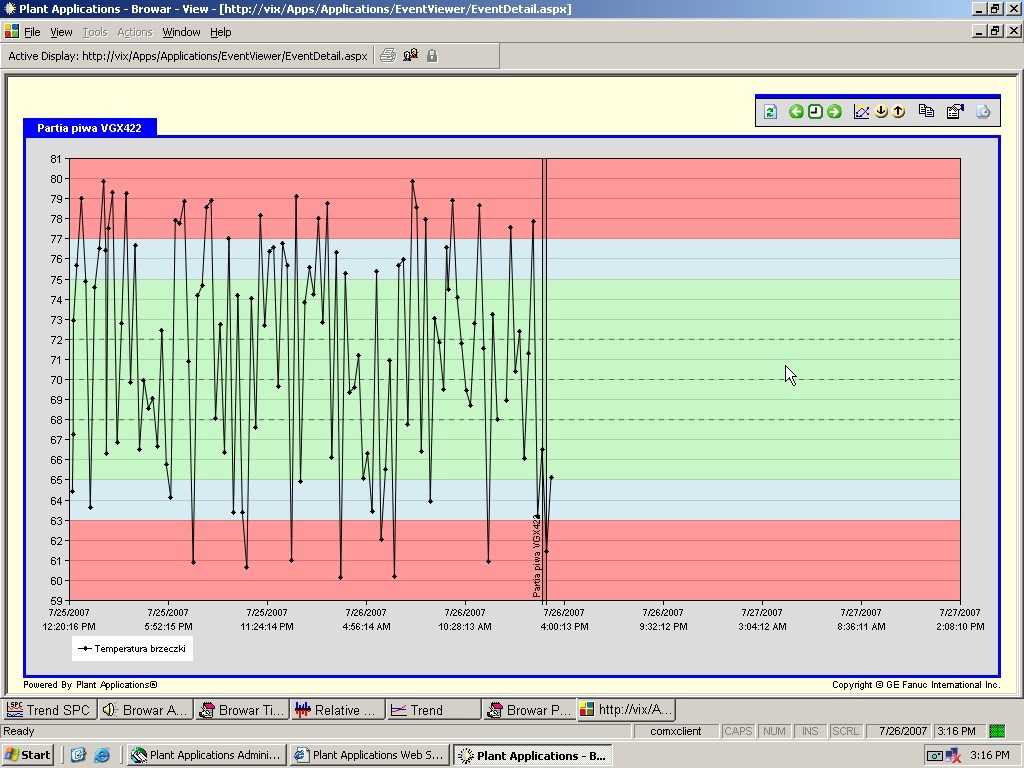Switch to the Browar Ti... tab
1024x768 pixels.
(x=242, y=710)
